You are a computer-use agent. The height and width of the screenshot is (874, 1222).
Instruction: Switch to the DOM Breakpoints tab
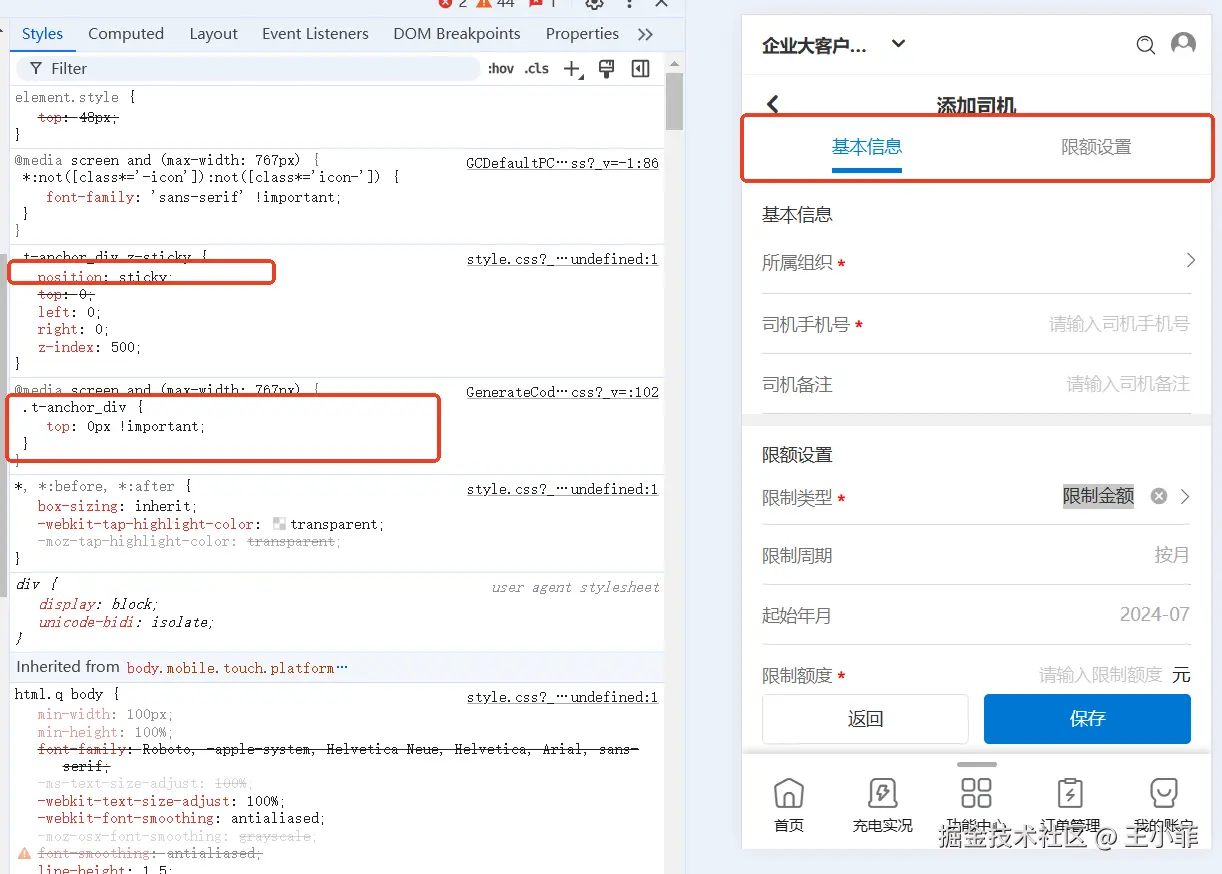click(x=457, y=34)
